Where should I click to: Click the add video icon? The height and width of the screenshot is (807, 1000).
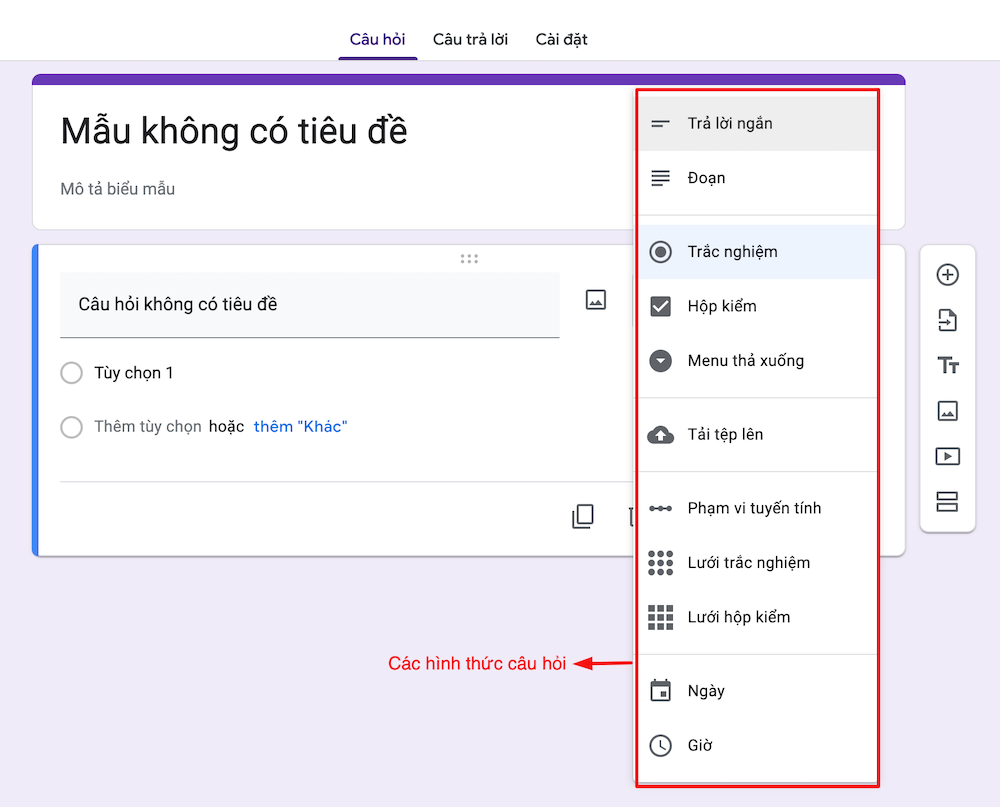947,456
